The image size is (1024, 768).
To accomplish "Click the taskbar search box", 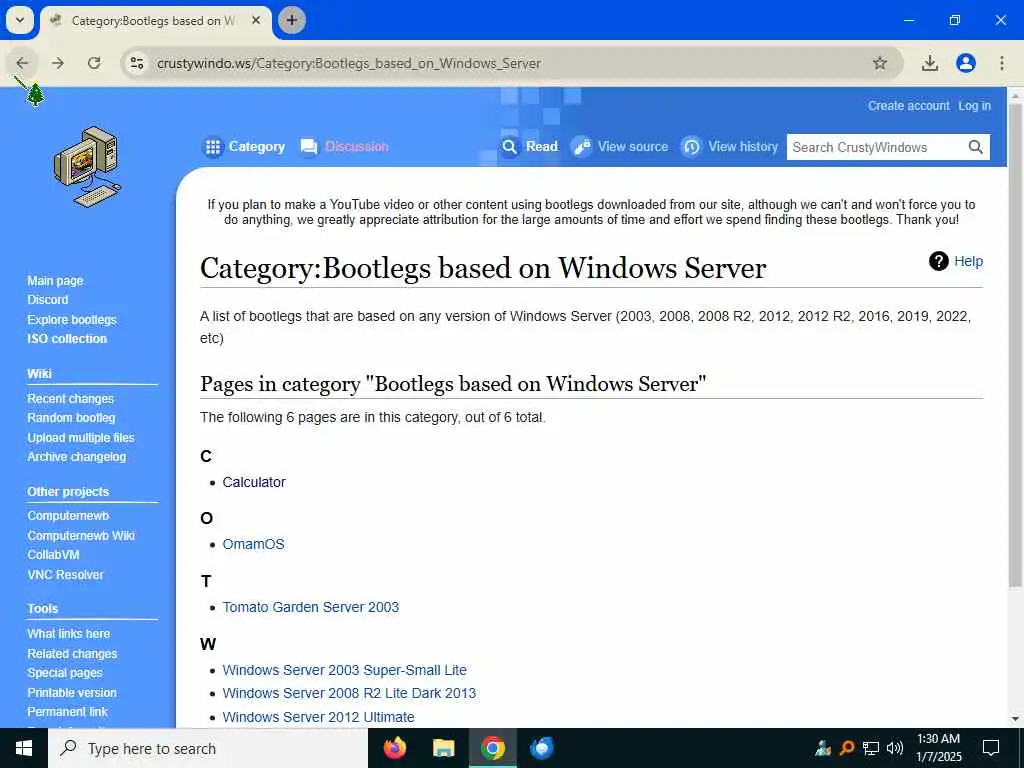I will (208, 748).
